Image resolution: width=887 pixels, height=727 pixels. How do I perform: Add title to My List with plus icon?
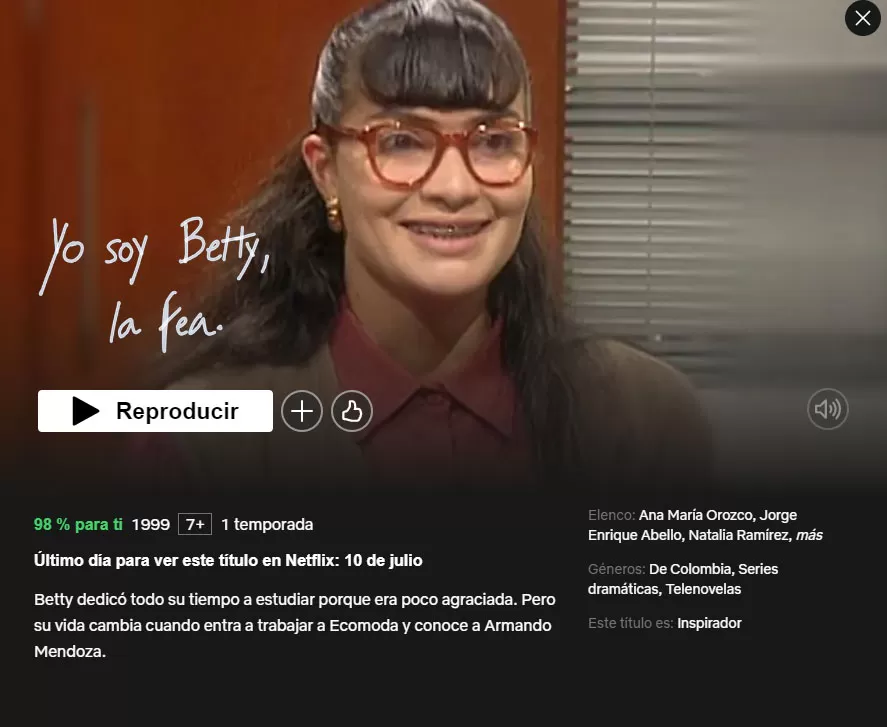302,411
